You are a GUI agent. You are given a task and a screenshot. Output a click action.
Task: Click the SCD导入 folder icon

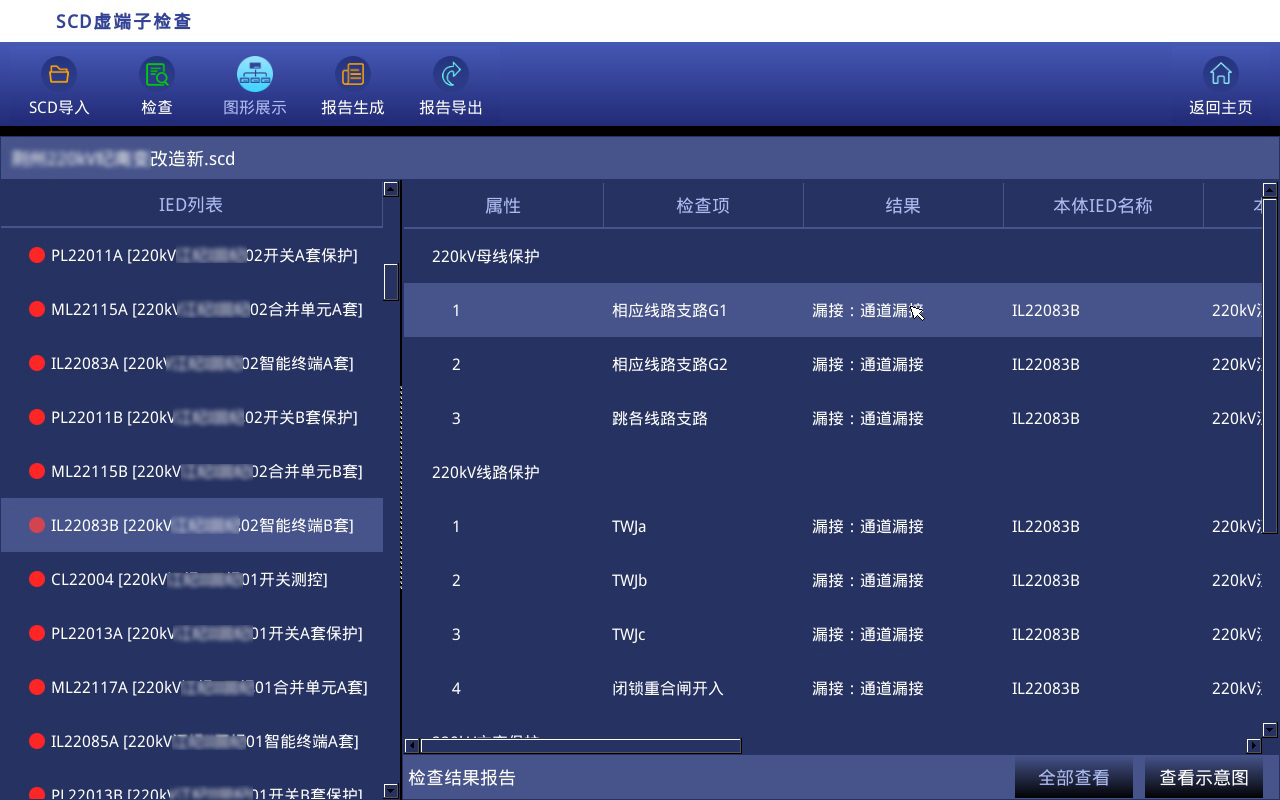point(59,74)
